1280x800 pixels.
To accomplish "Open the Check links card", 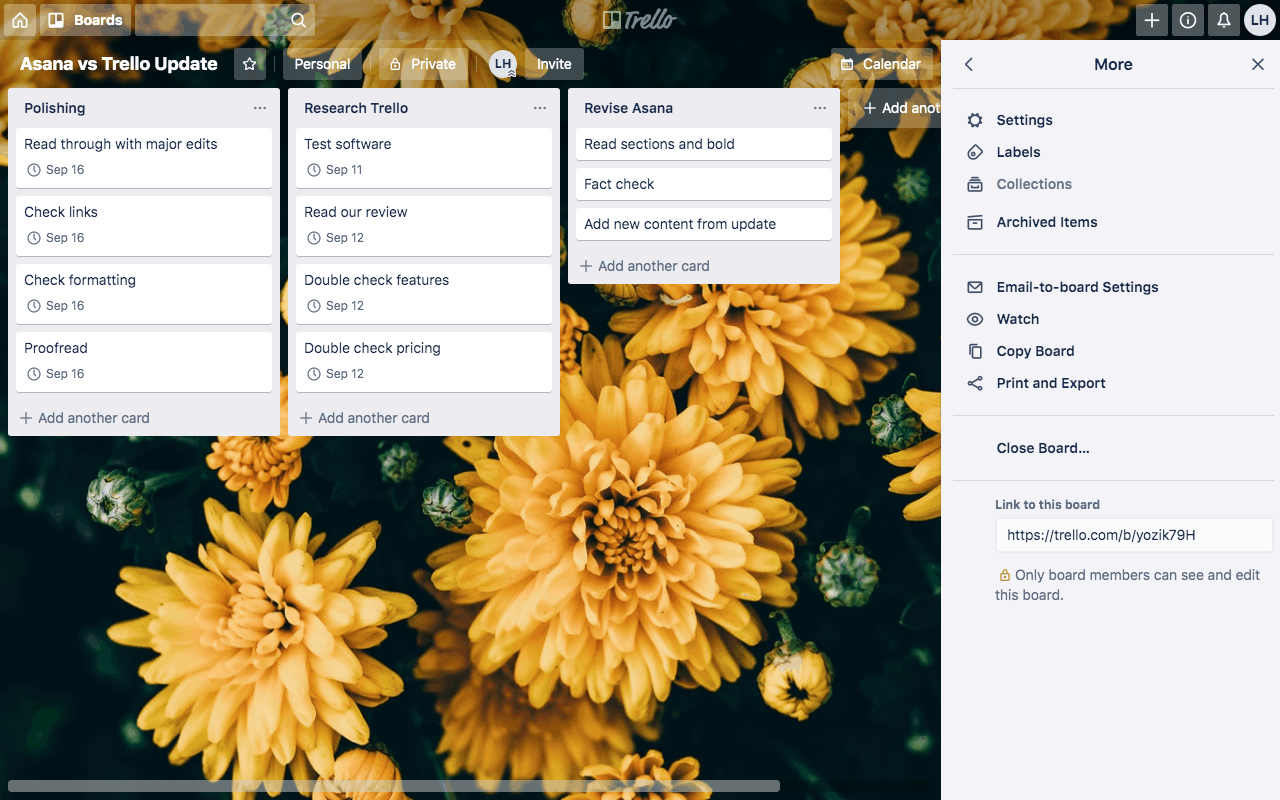I will point(144,225).
